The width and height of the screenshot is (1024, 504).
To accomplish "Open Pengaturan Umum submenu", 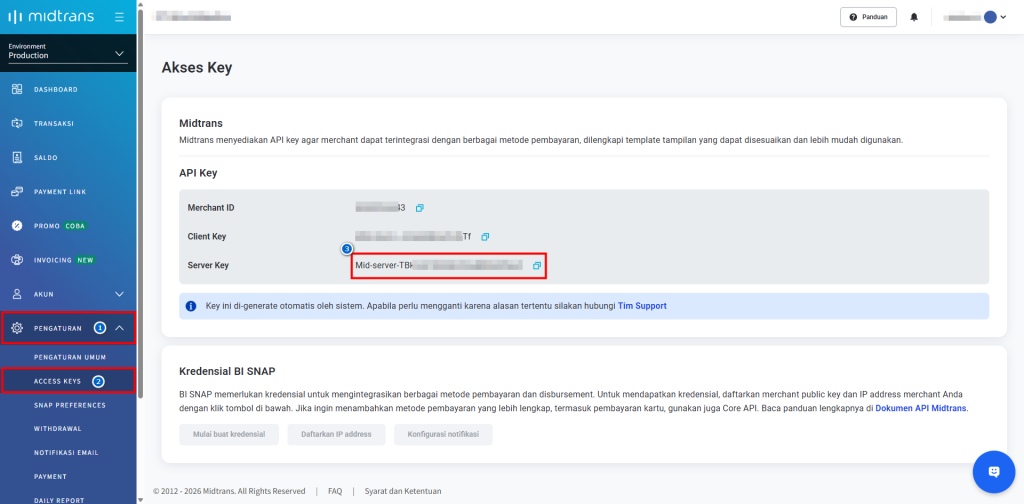I will [x=70, y=357].
